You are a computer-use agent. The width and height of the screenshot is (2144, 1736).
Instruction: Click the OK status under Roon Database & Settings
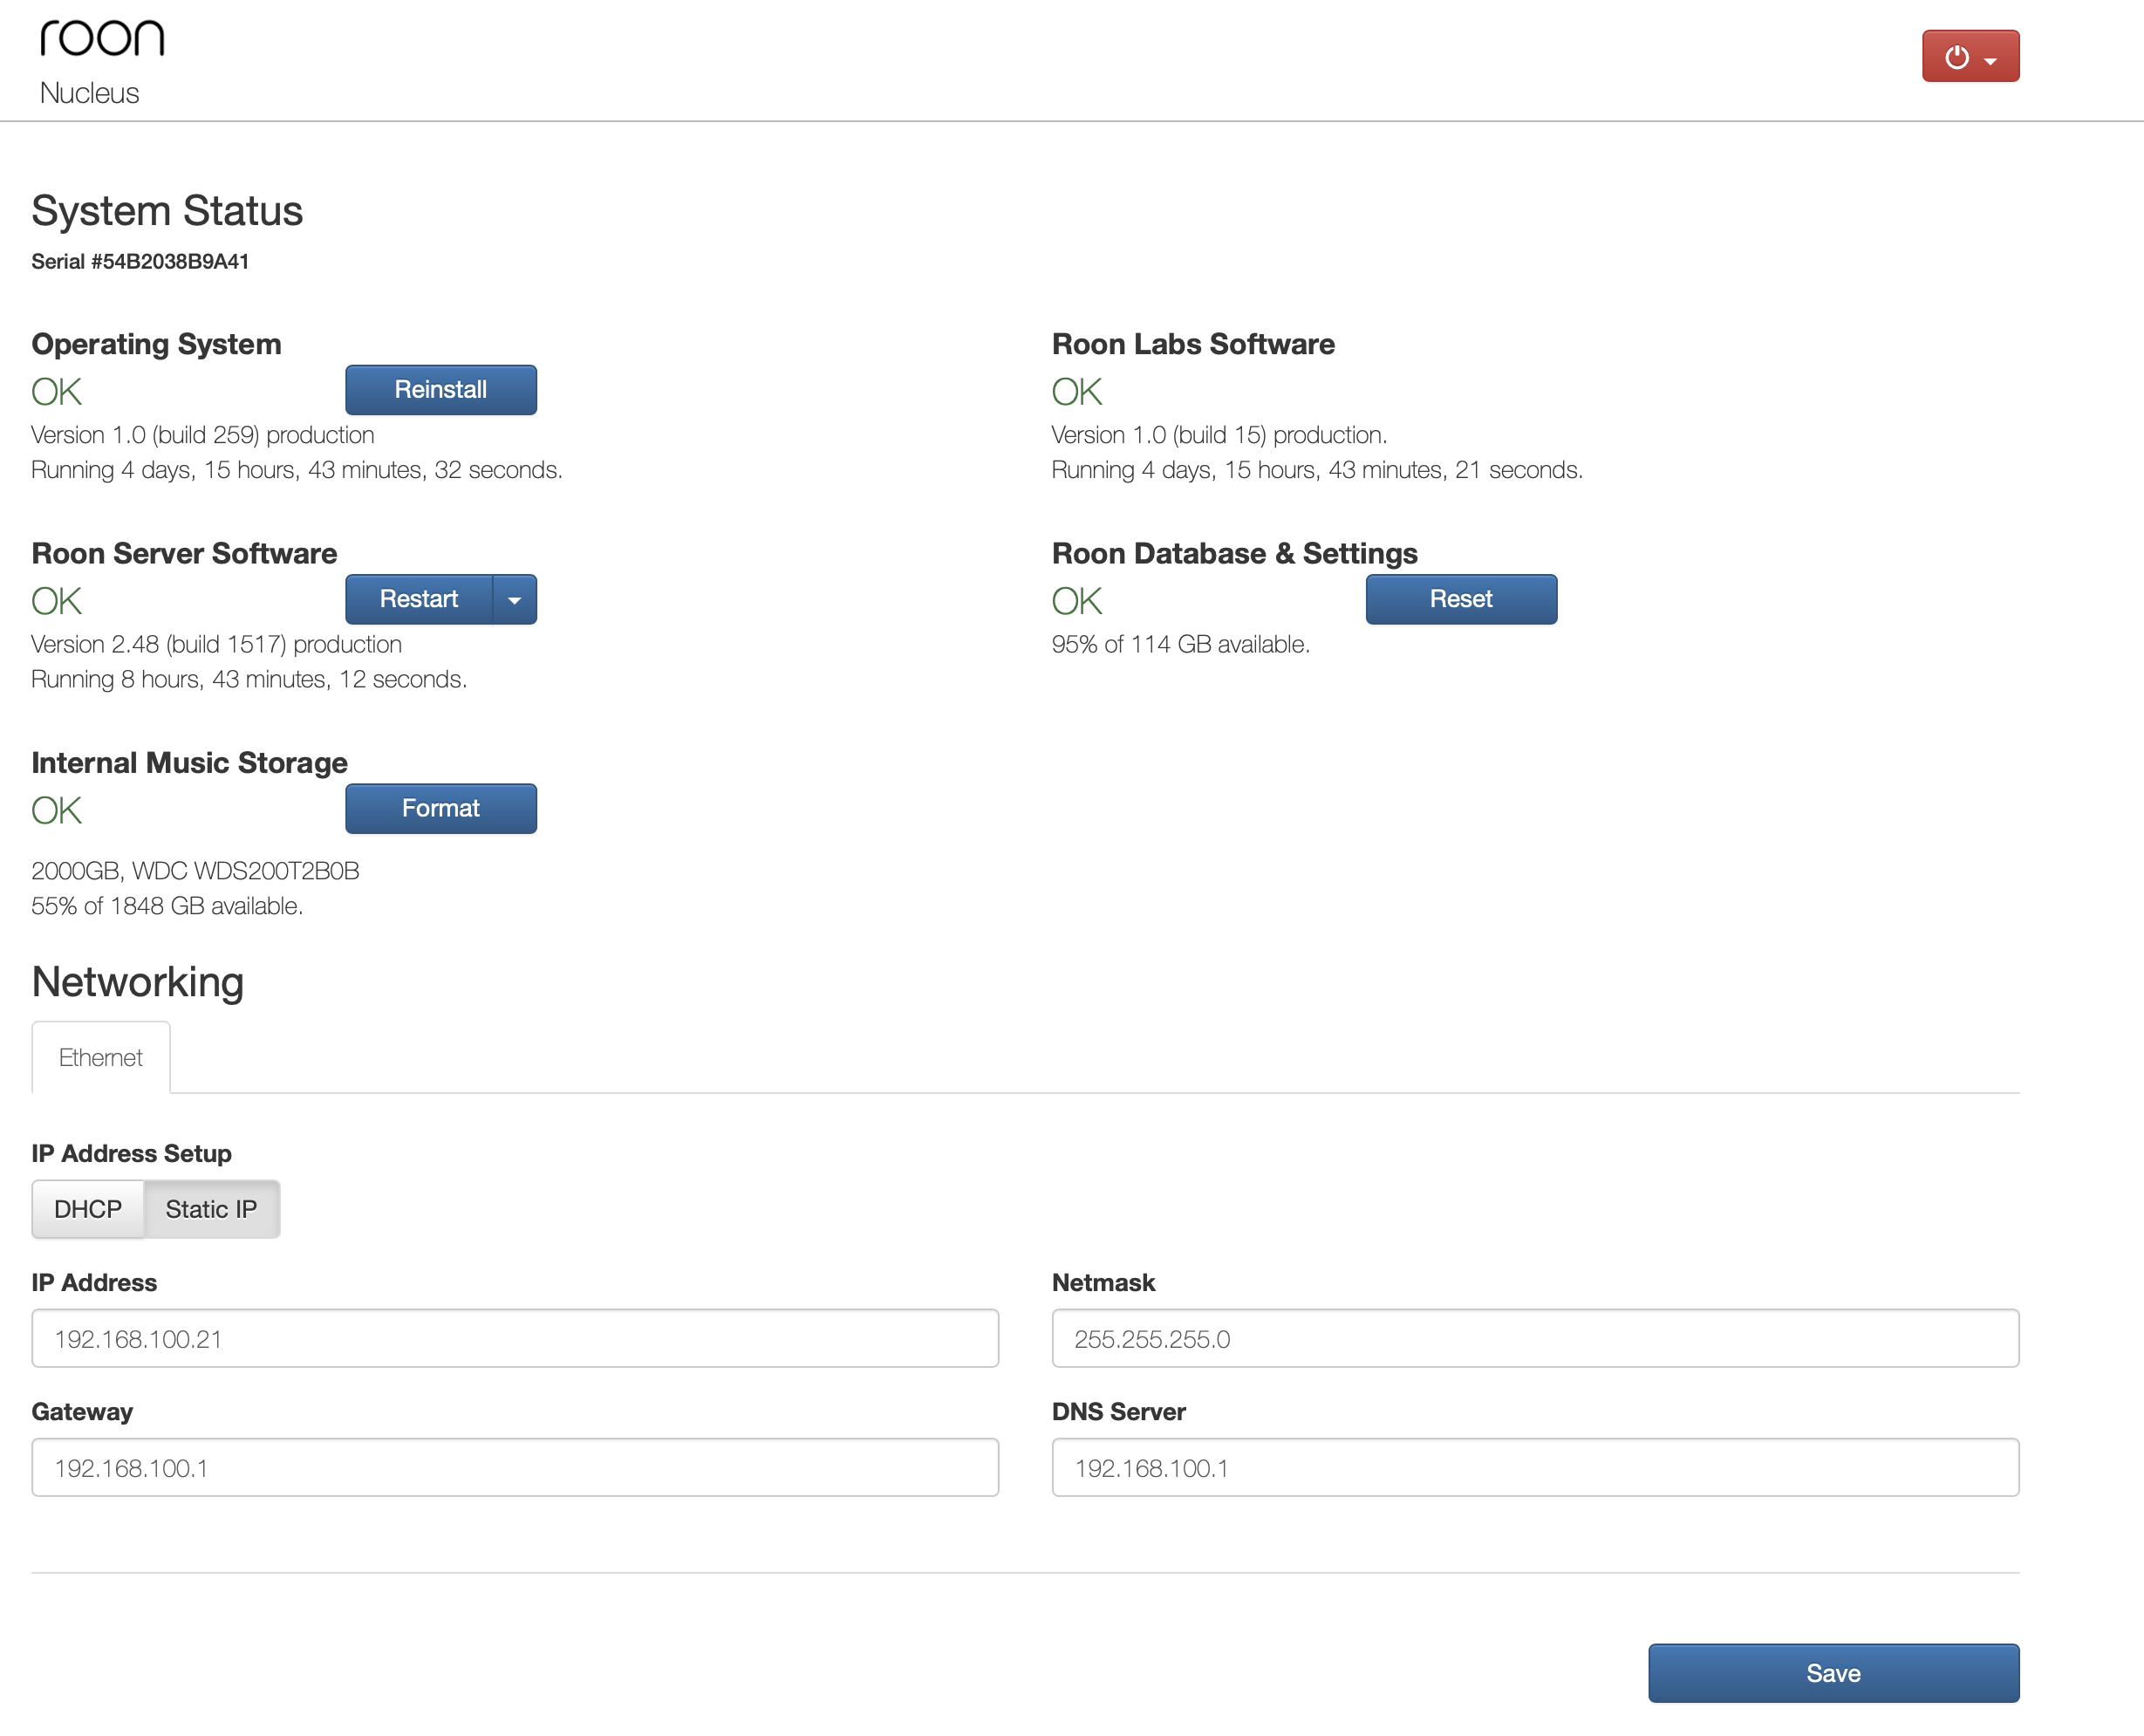point(1077,601)
